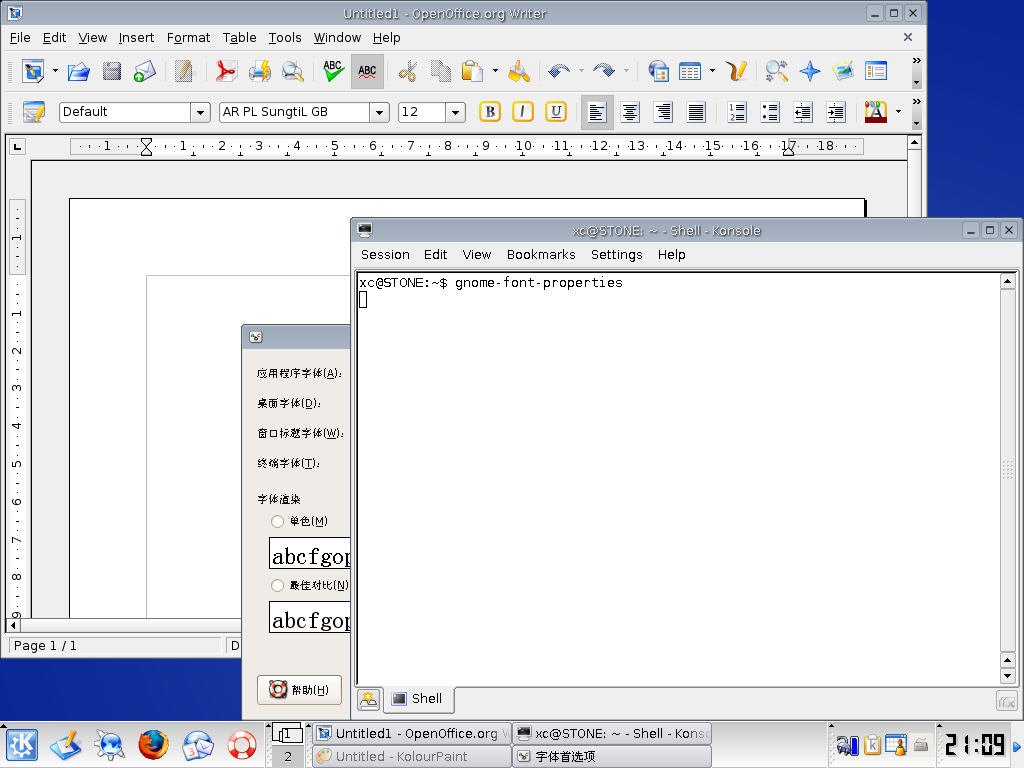Select 单色(M) font rendering radio
The image size is (1024, 768).
pos(277,521)
